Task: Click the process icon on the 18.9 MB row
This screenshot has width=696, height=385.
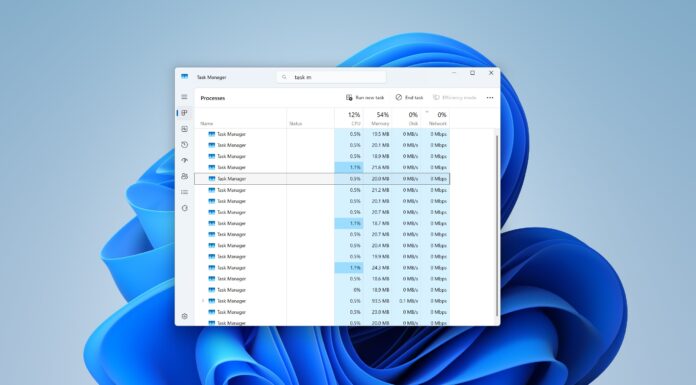Action: pyautogui.click(x=212, y=156)
